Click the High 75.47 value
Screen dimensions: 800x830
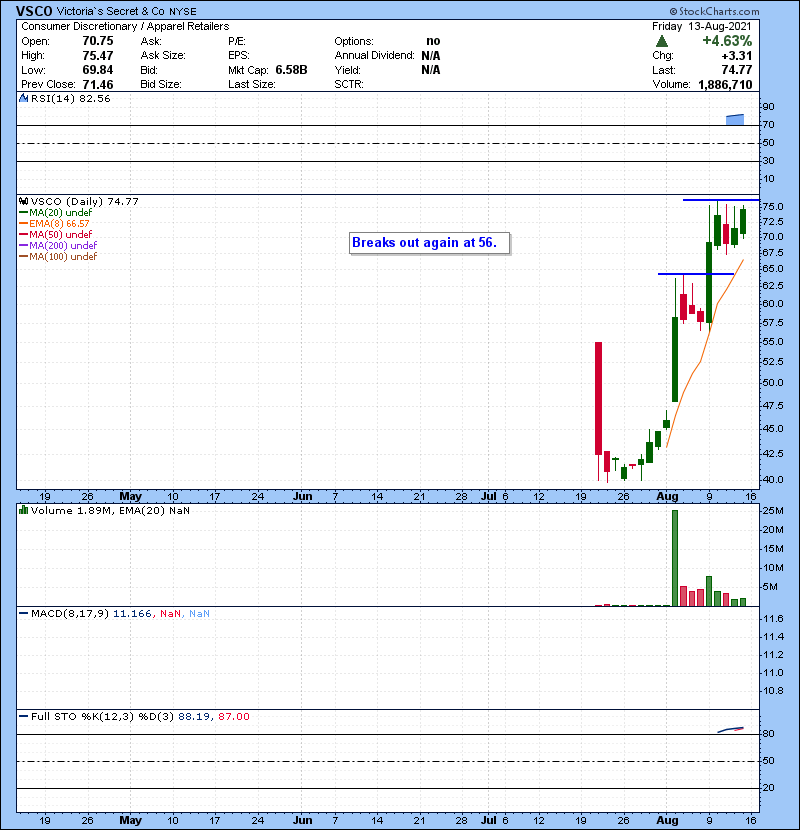[98, 55]
